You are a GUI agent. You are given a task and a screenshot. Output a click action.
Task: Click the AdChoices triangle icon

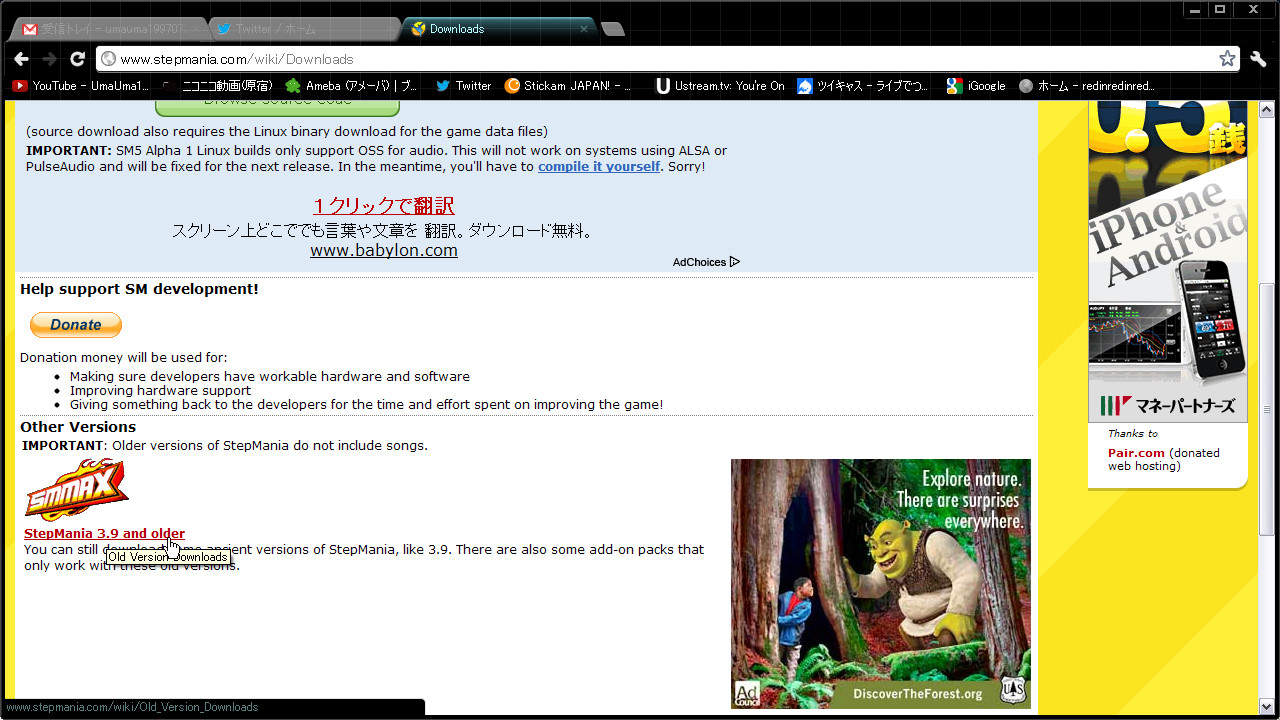(735, 262)
